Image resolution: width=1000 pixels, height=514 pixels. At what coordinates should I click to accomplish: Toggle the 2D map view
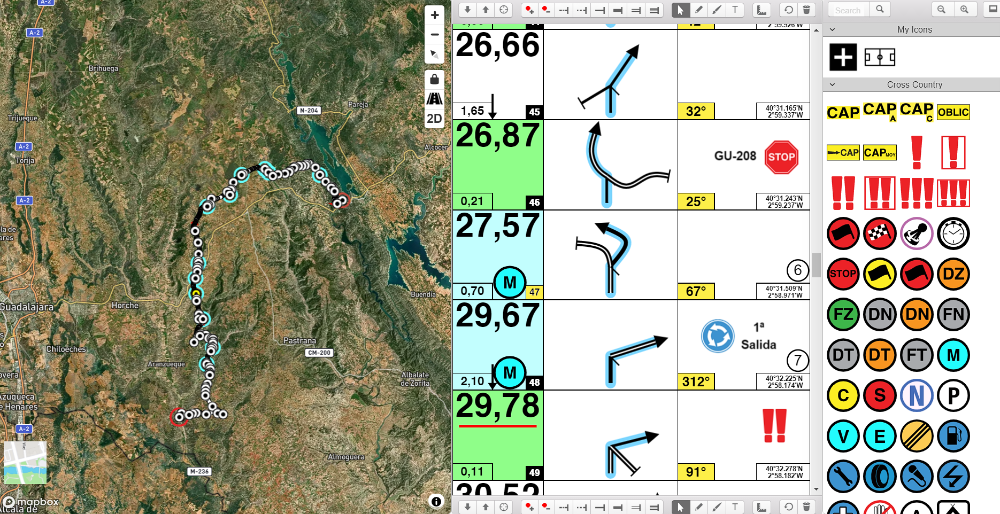pos(434,119)
